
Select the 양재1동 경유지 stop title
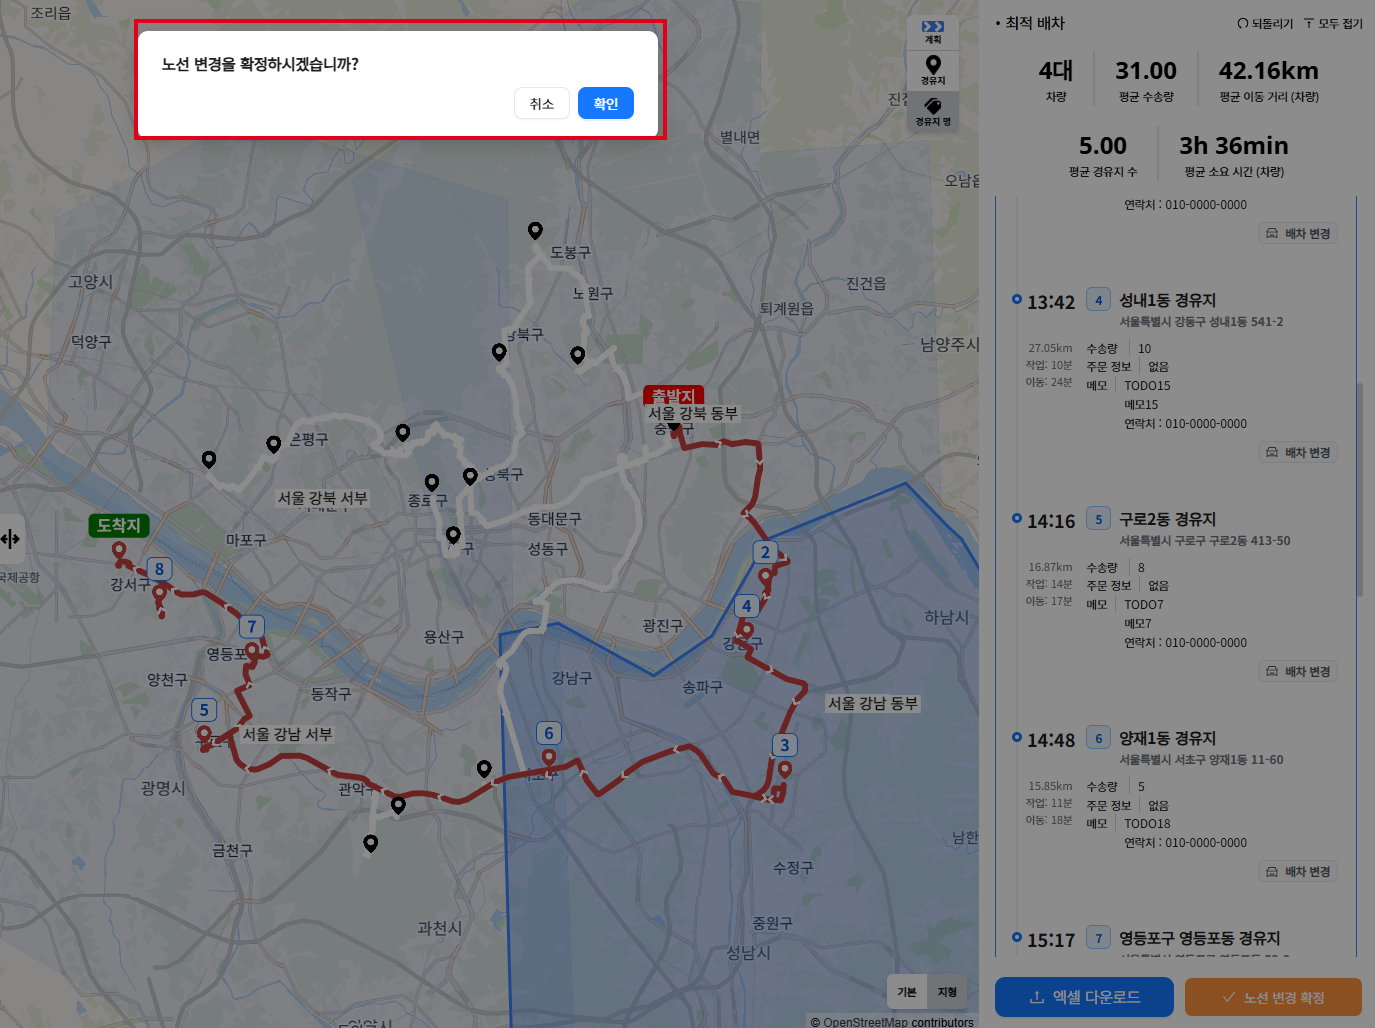(1167, 738)
